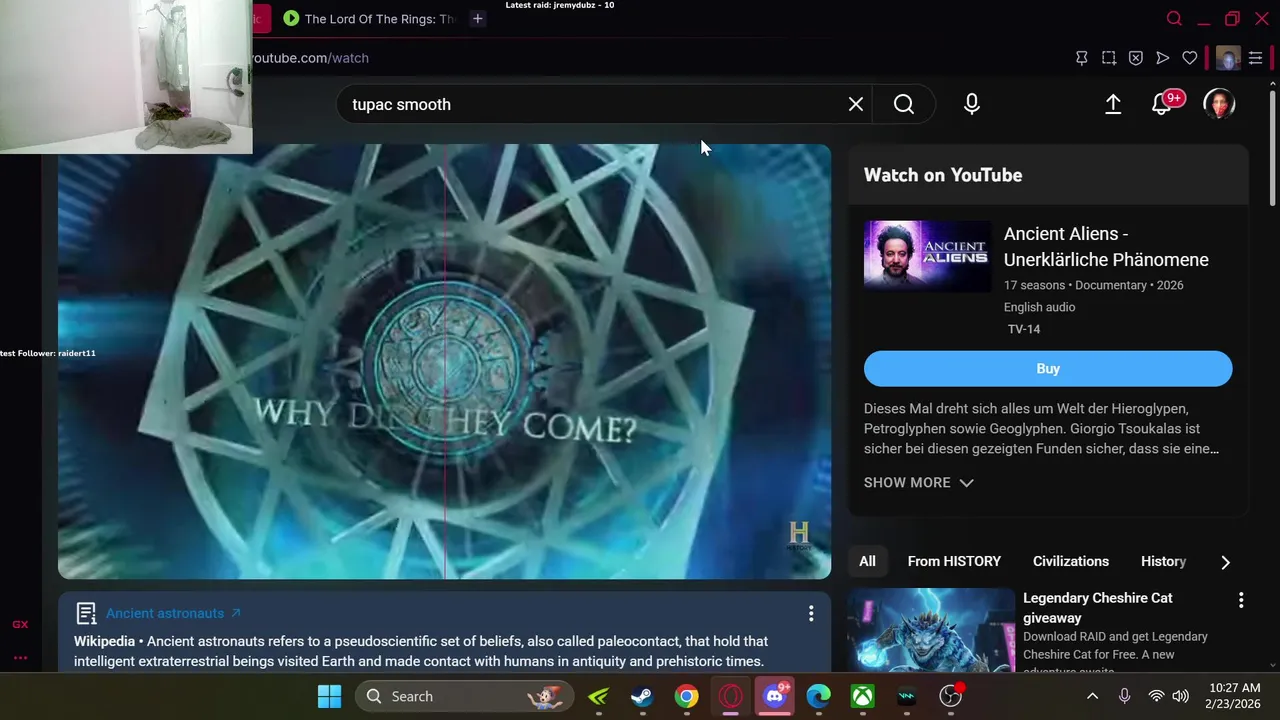1280x720 pixels.
Task: Open NVIDIA app from taskbar
Action: pyautogui.click(x=598, y=696)
